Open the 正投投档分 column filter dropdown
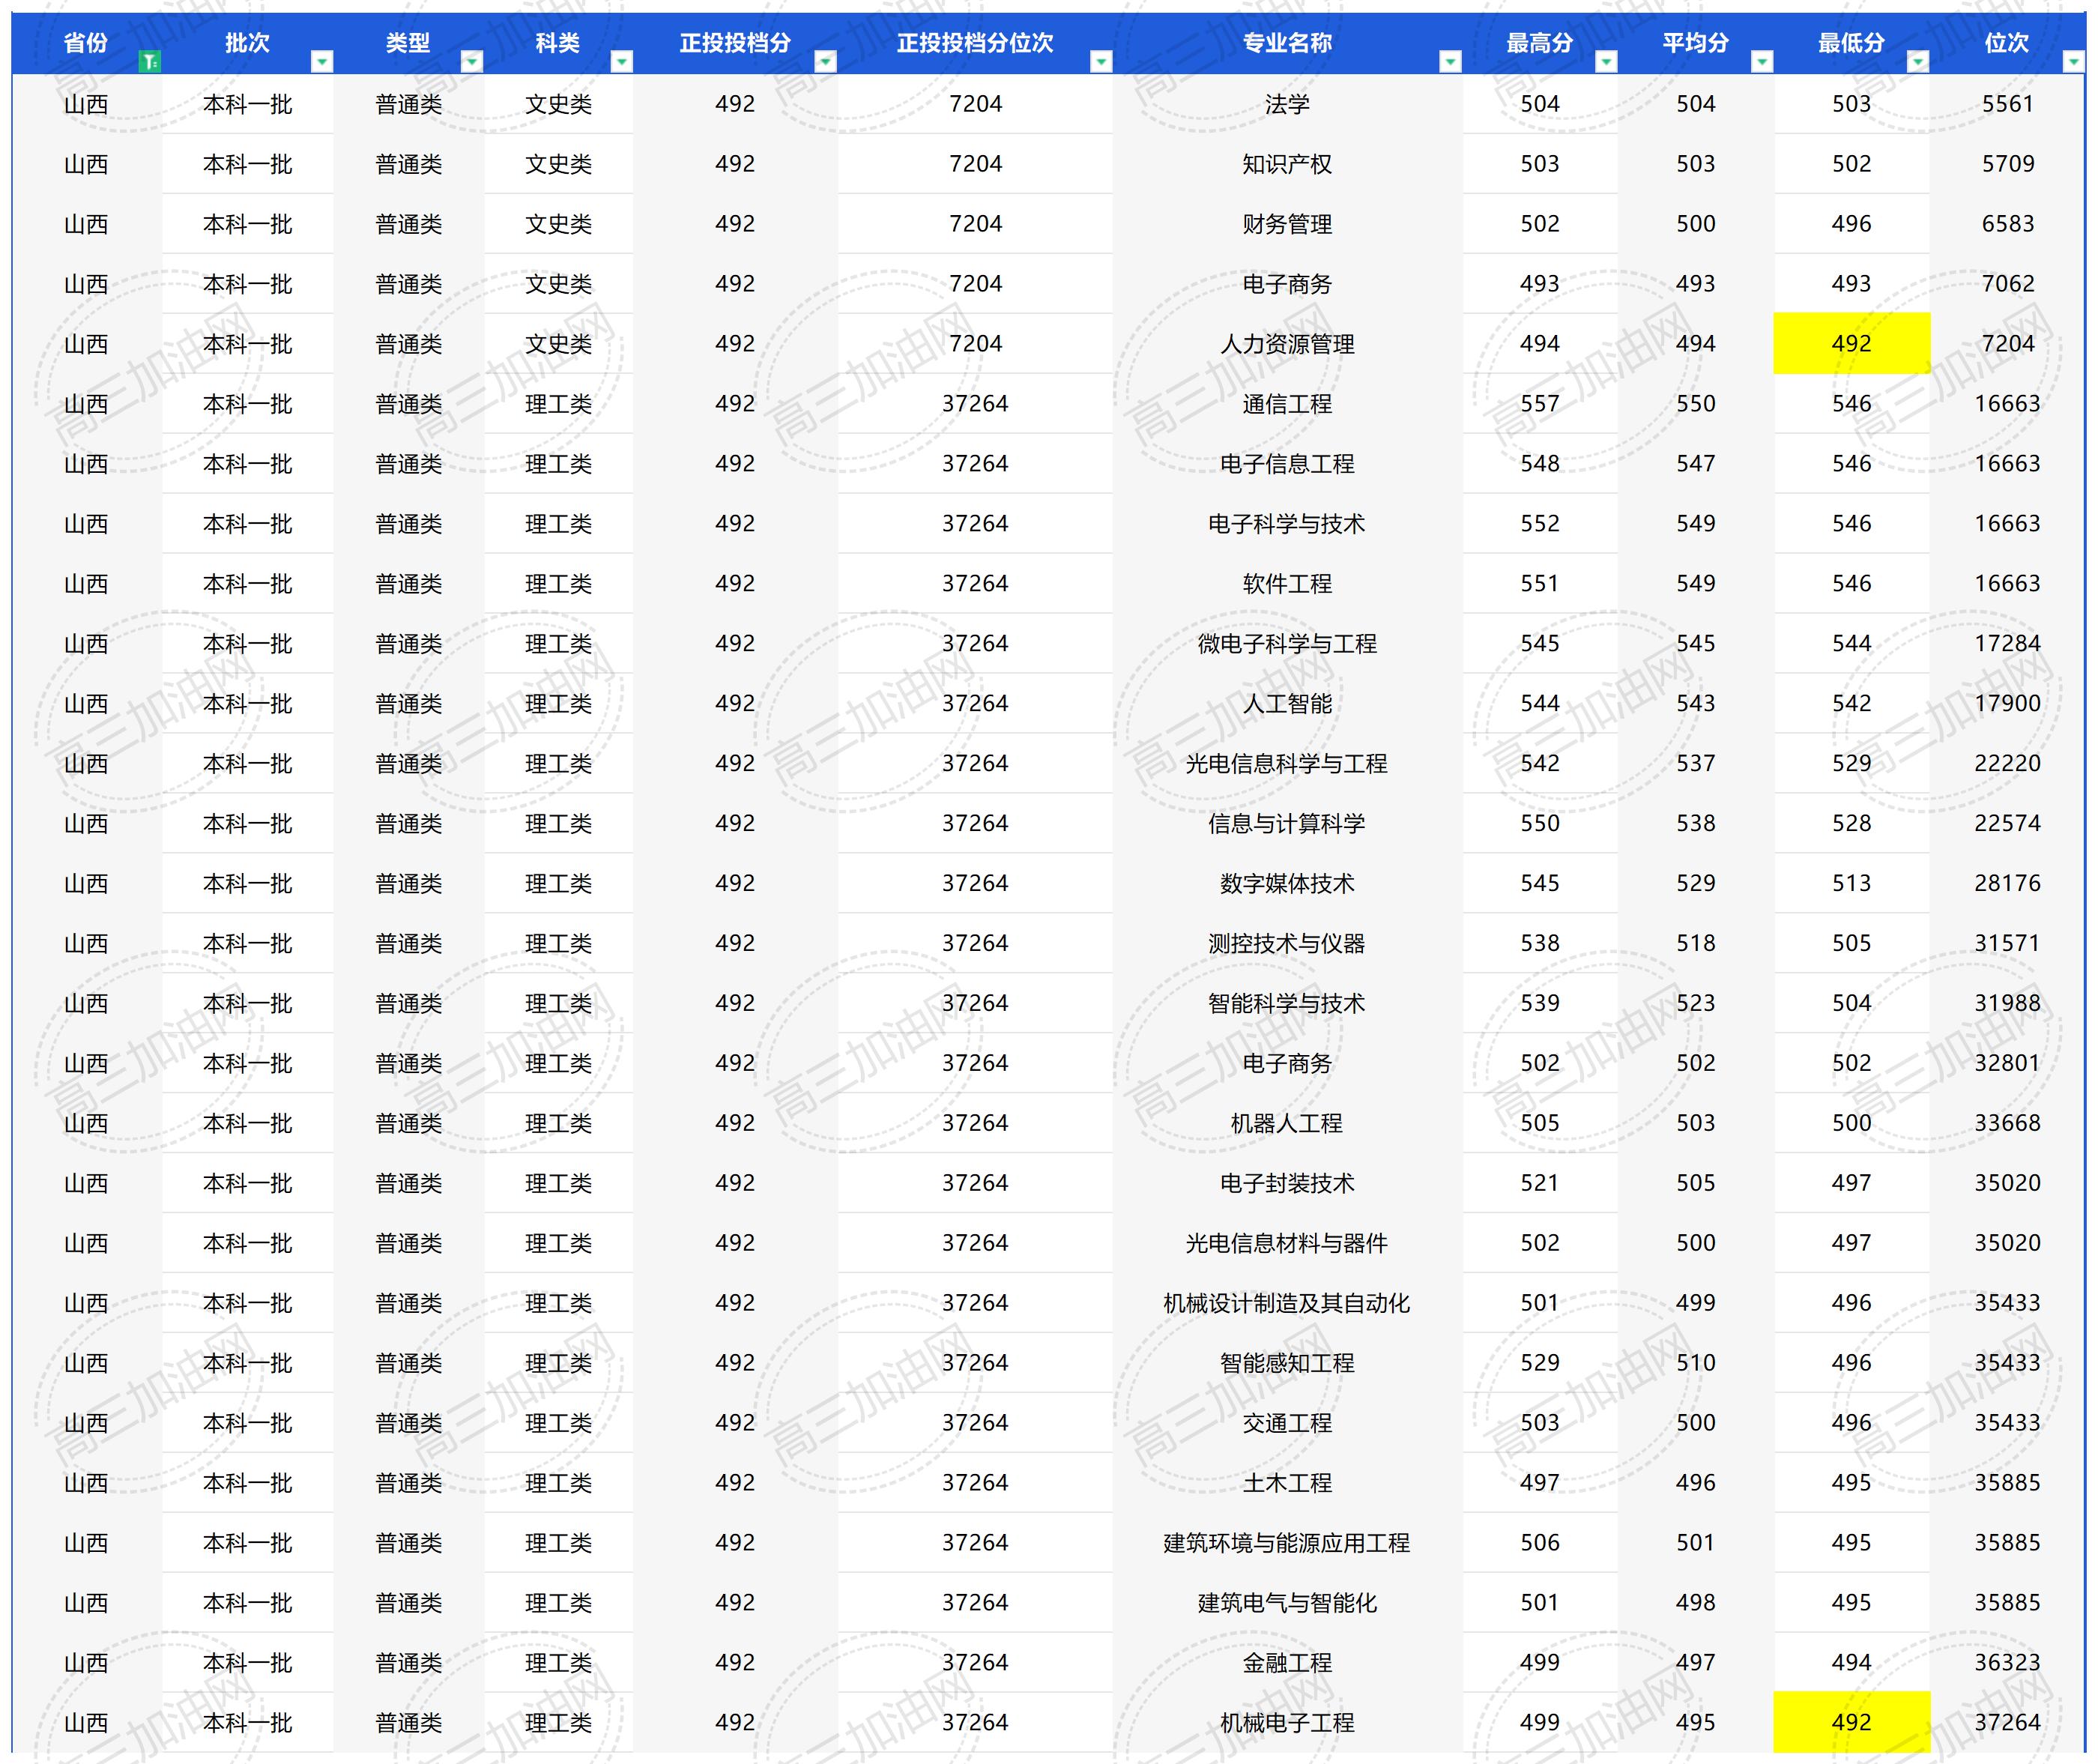This screenshot has height=1764, width=2098. coord(826,62)
